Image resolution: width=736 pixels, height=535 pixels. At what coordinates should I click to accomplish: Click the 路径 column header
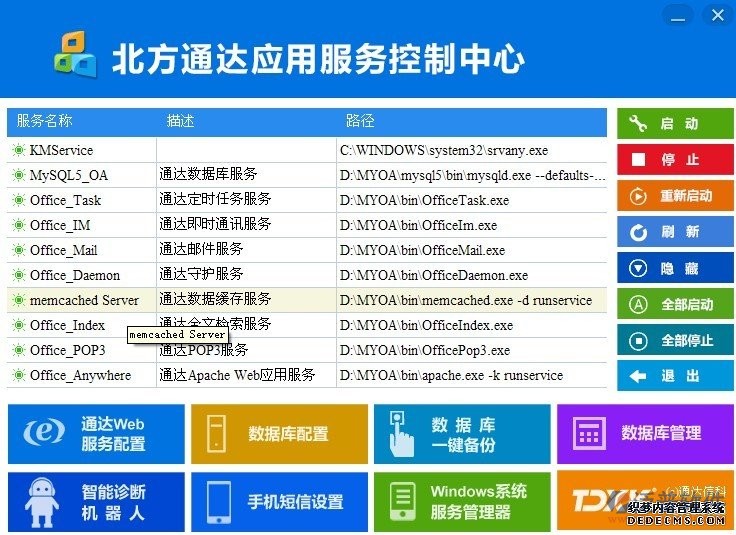360,121
